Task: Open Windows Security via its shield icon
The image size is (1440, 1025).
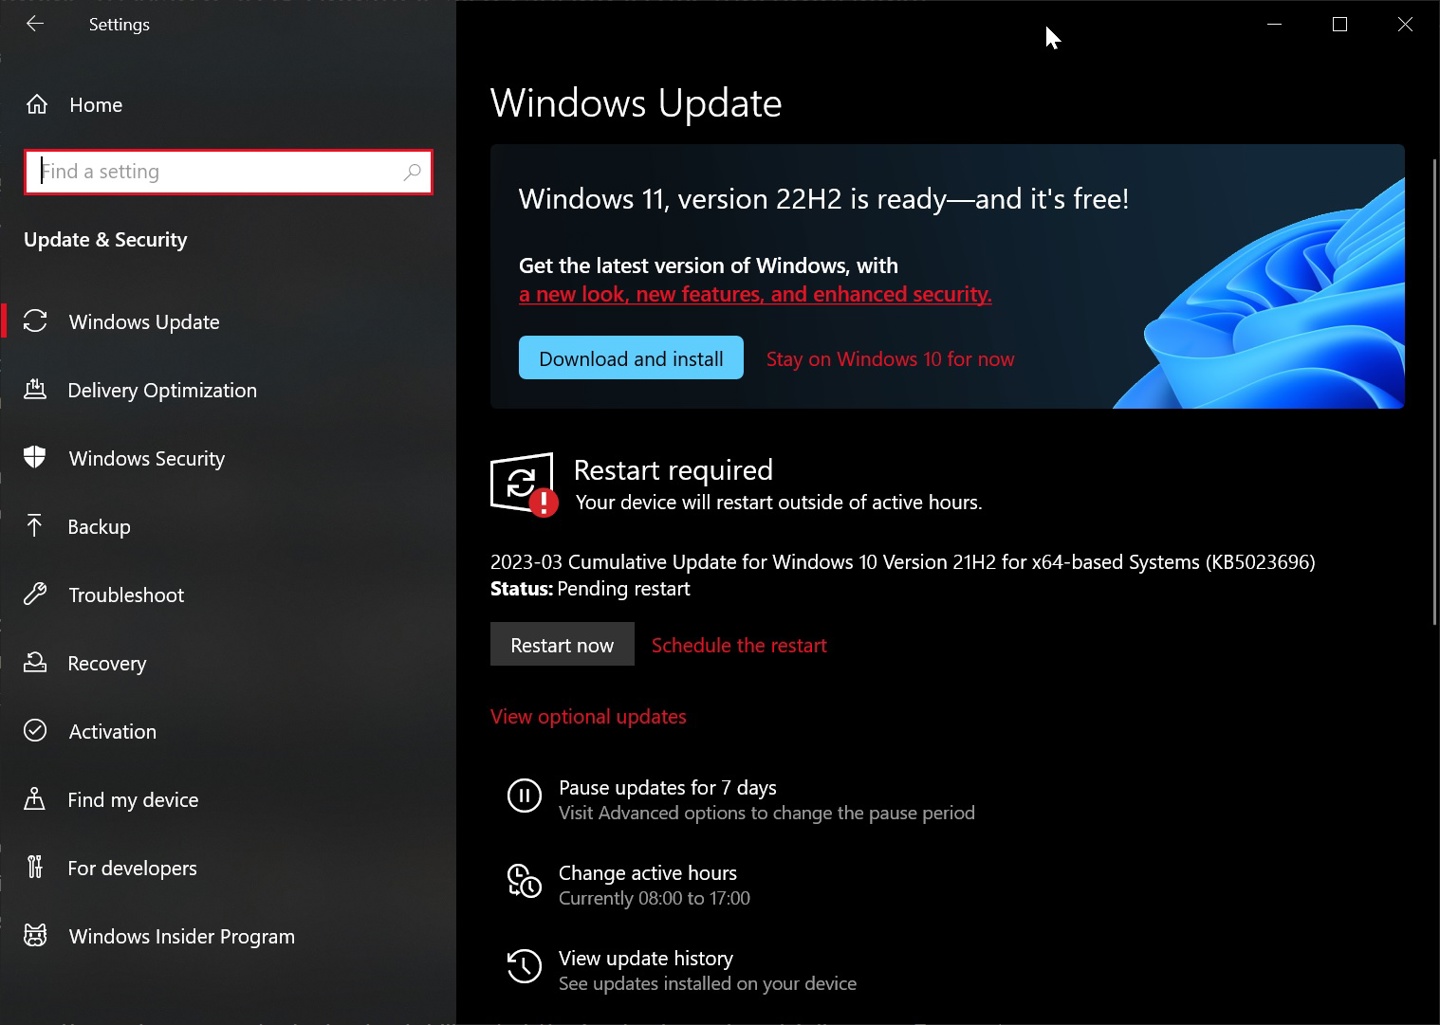Action: 36,457
